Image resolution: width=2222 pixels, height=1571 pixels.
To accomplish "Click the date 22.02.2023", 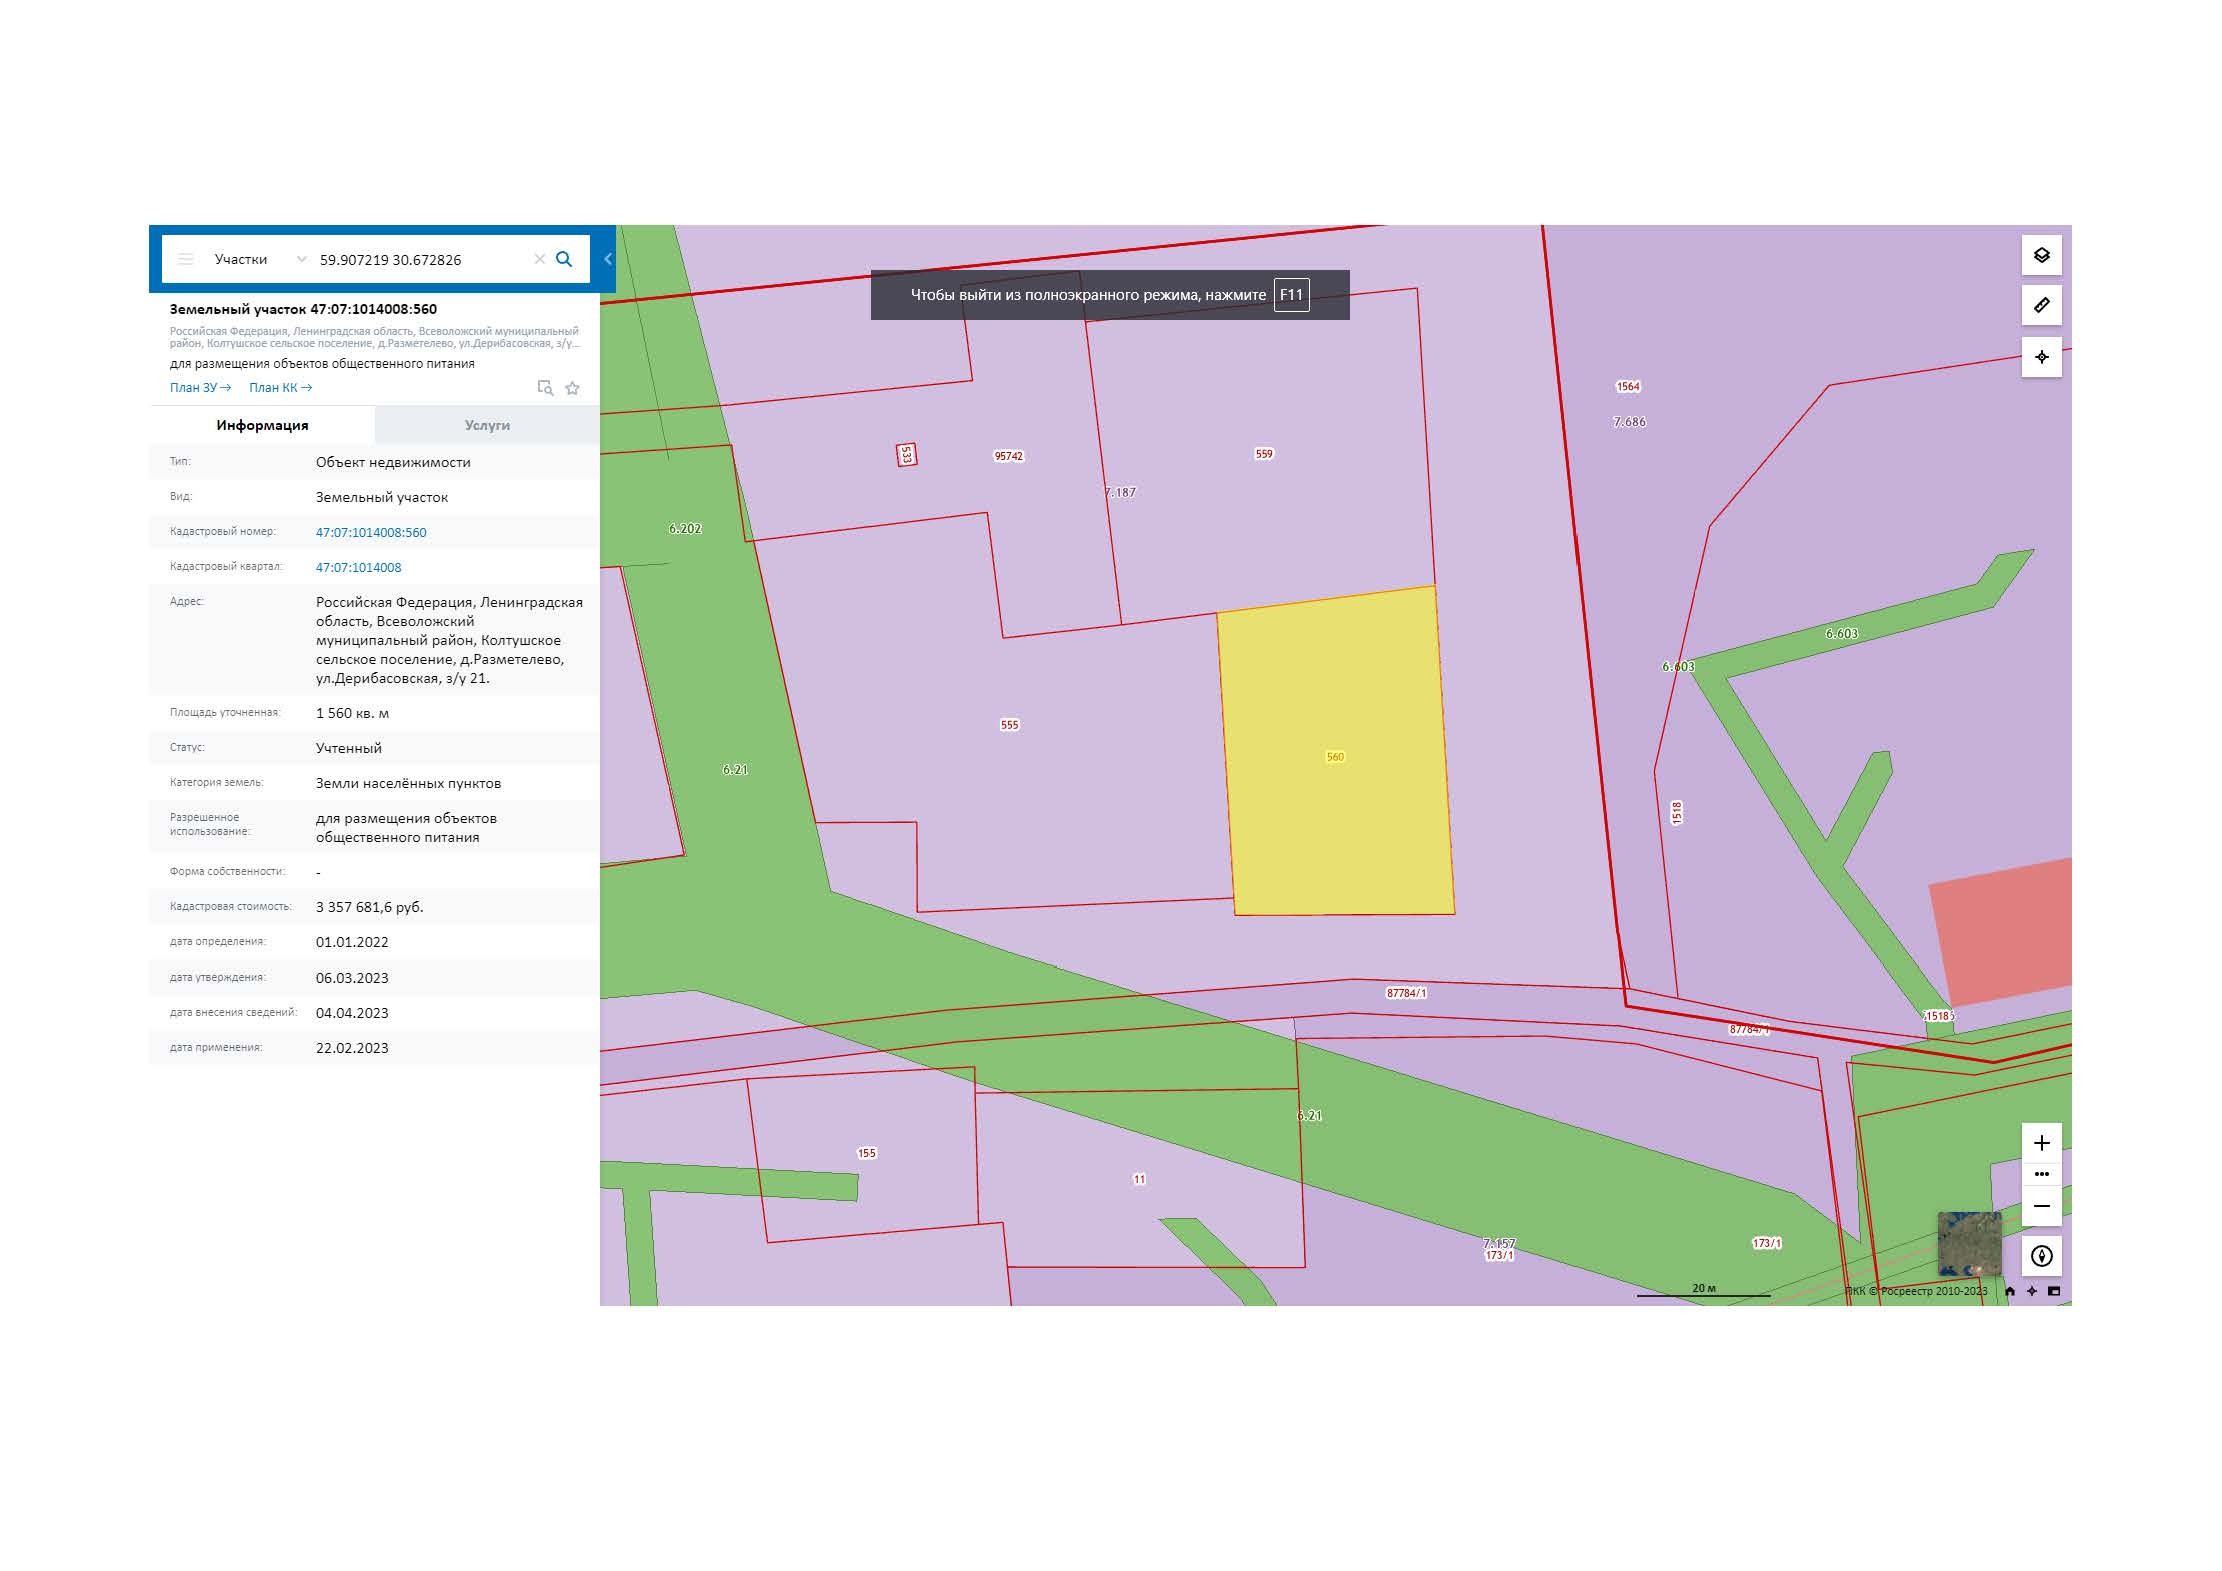I will [352, 1048].
